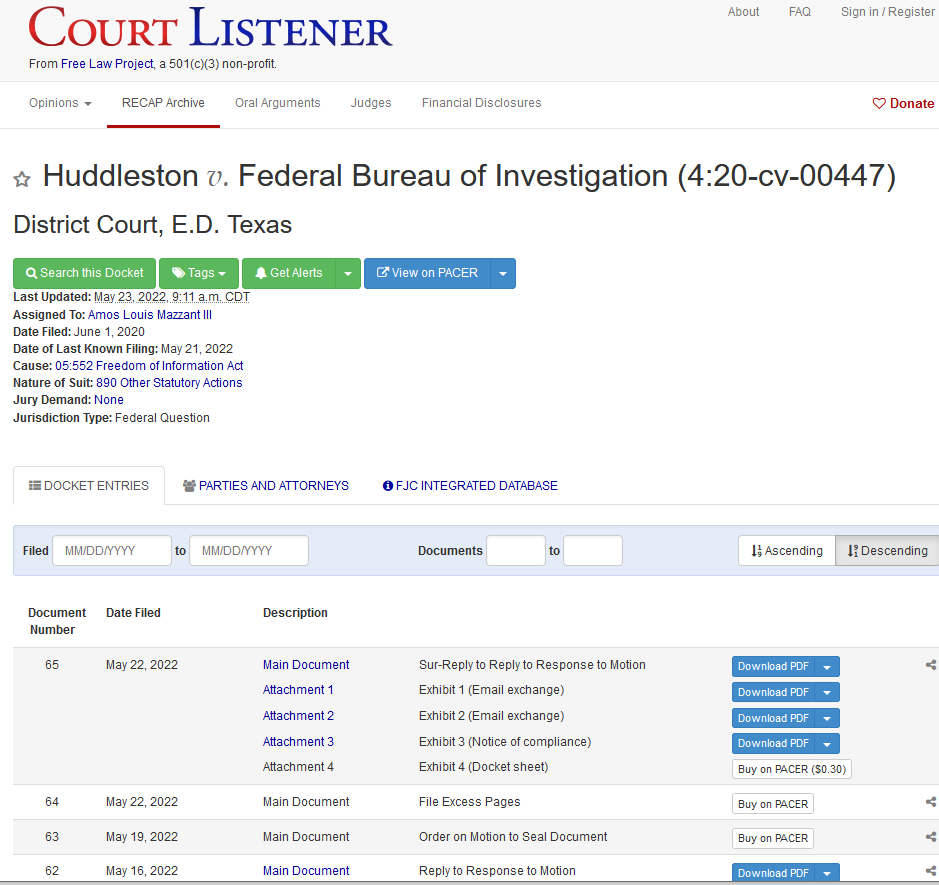
Task: Open Judges section
Action: (x=371, y=103)
